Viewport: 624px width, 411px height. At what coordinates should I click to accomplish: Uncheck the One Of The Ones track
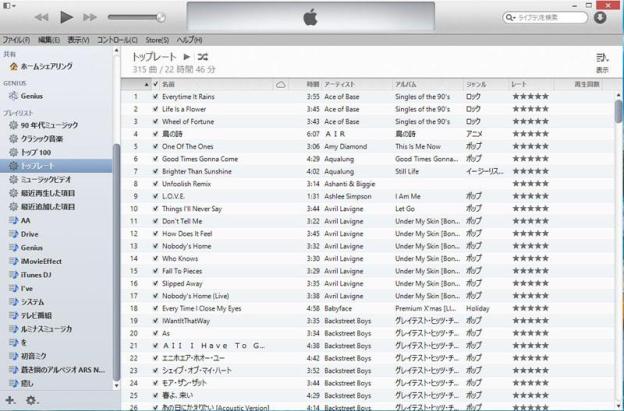[x=156, y=146]
